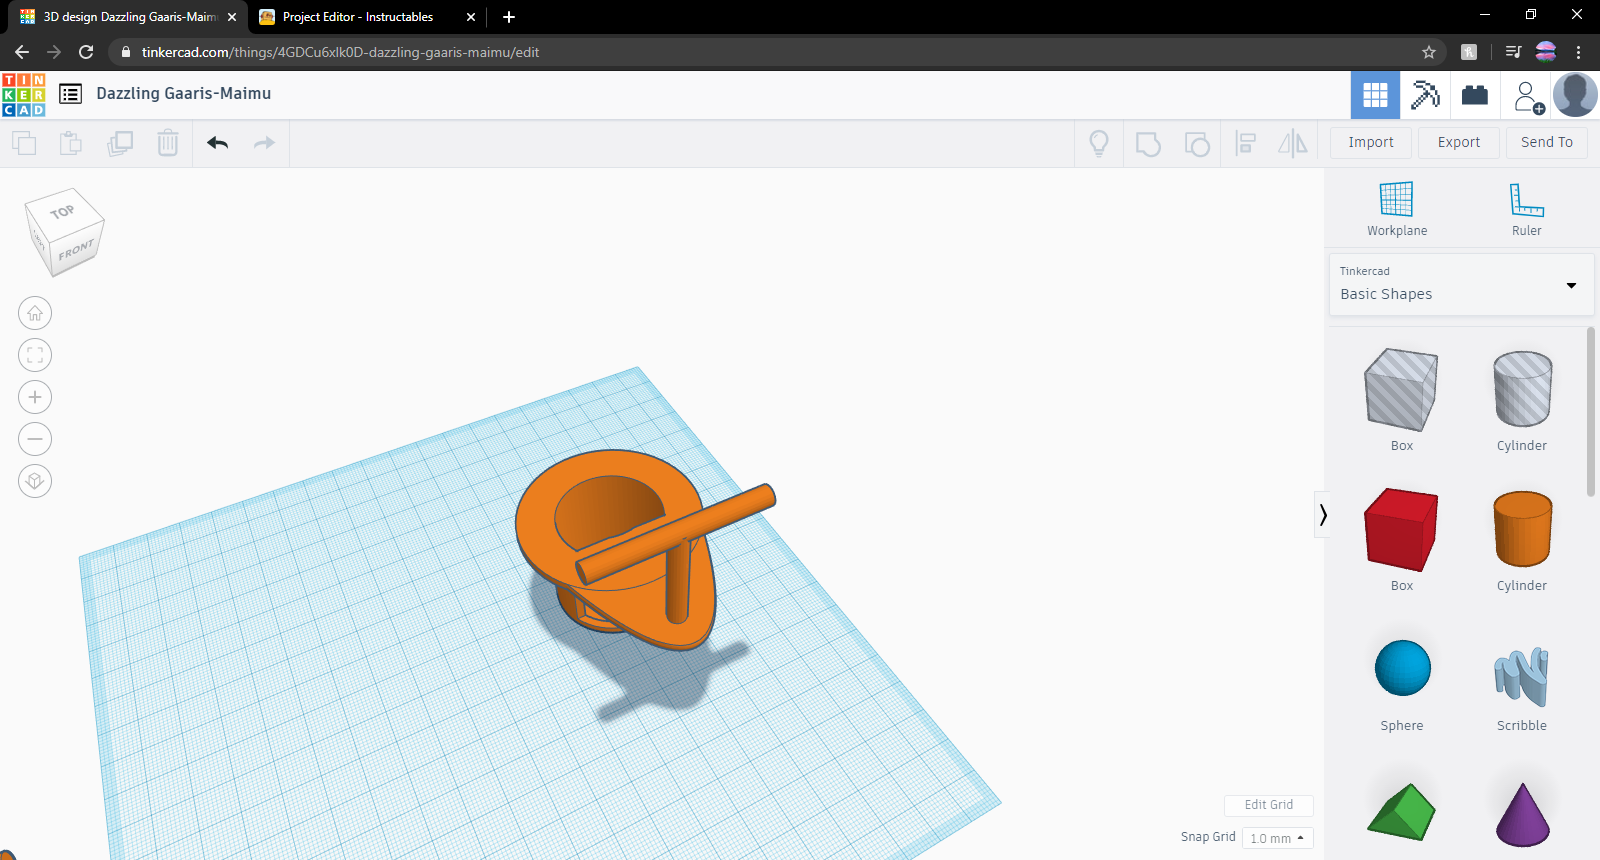Click the design name Dazzling Gaaris-Maimu

click(184, 93)
